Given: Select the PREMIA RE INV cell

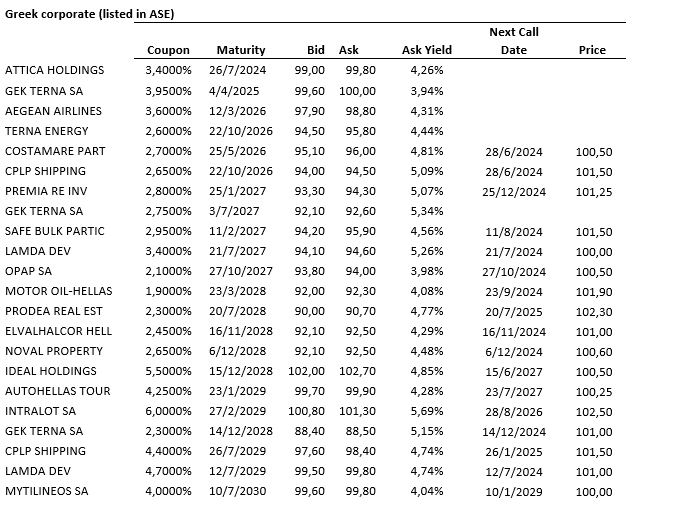Looking at the screenshot, I should click(48, 191).
